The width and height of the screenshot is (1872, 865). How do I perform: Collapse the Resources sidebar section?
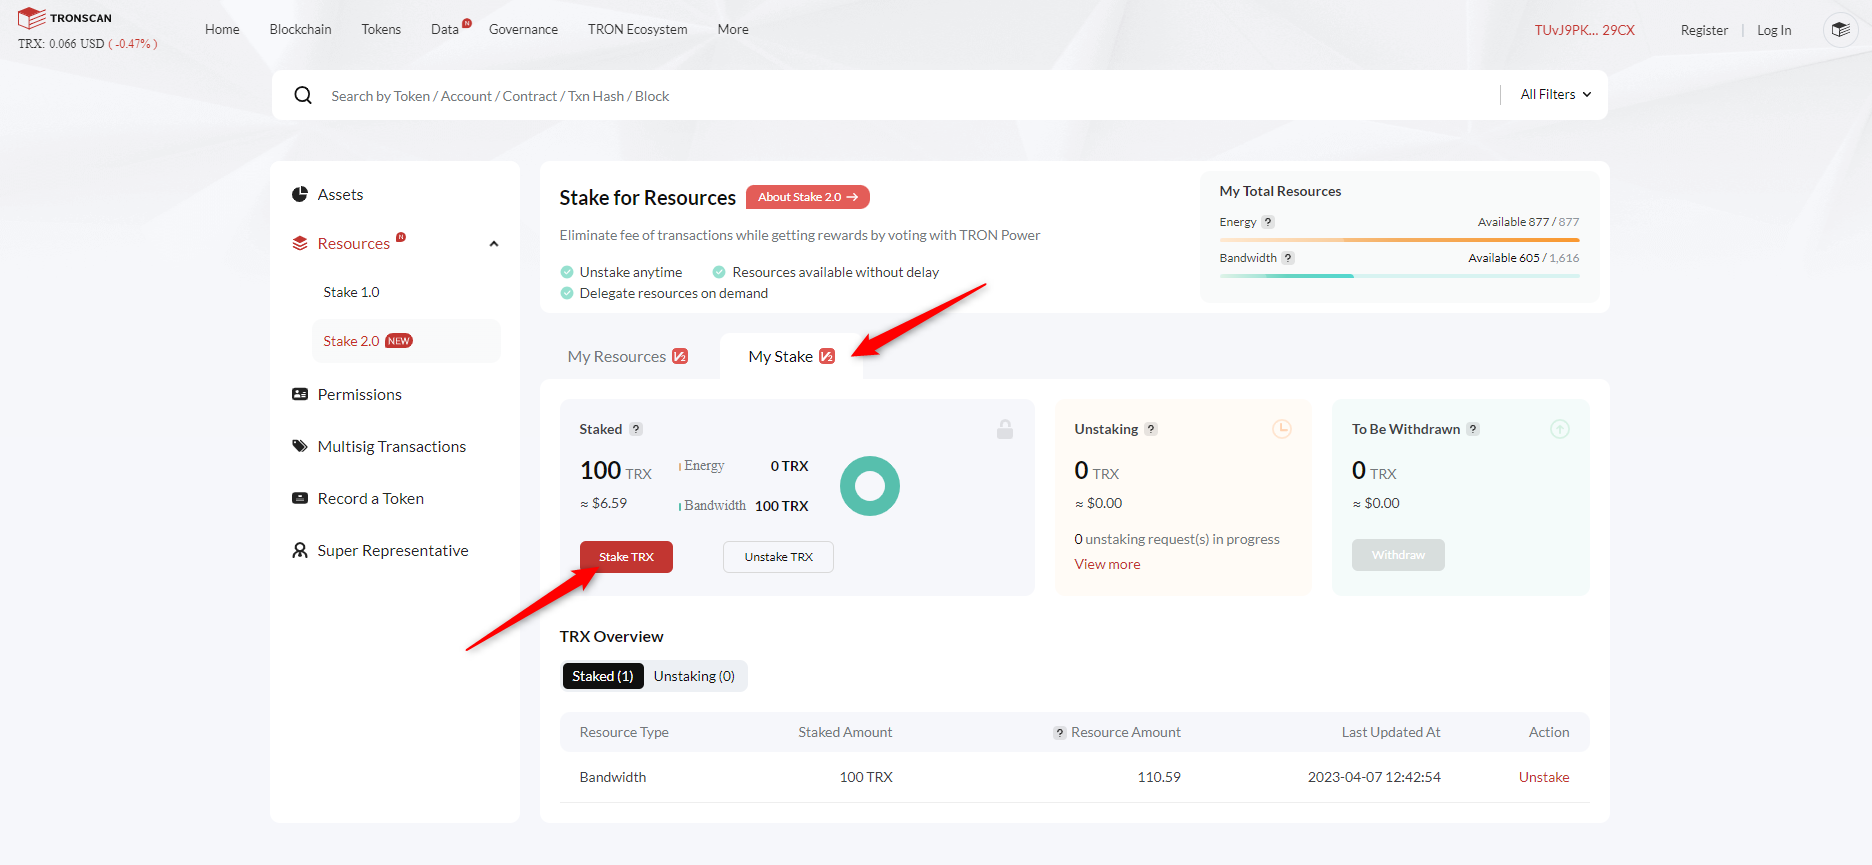point(494,244)
